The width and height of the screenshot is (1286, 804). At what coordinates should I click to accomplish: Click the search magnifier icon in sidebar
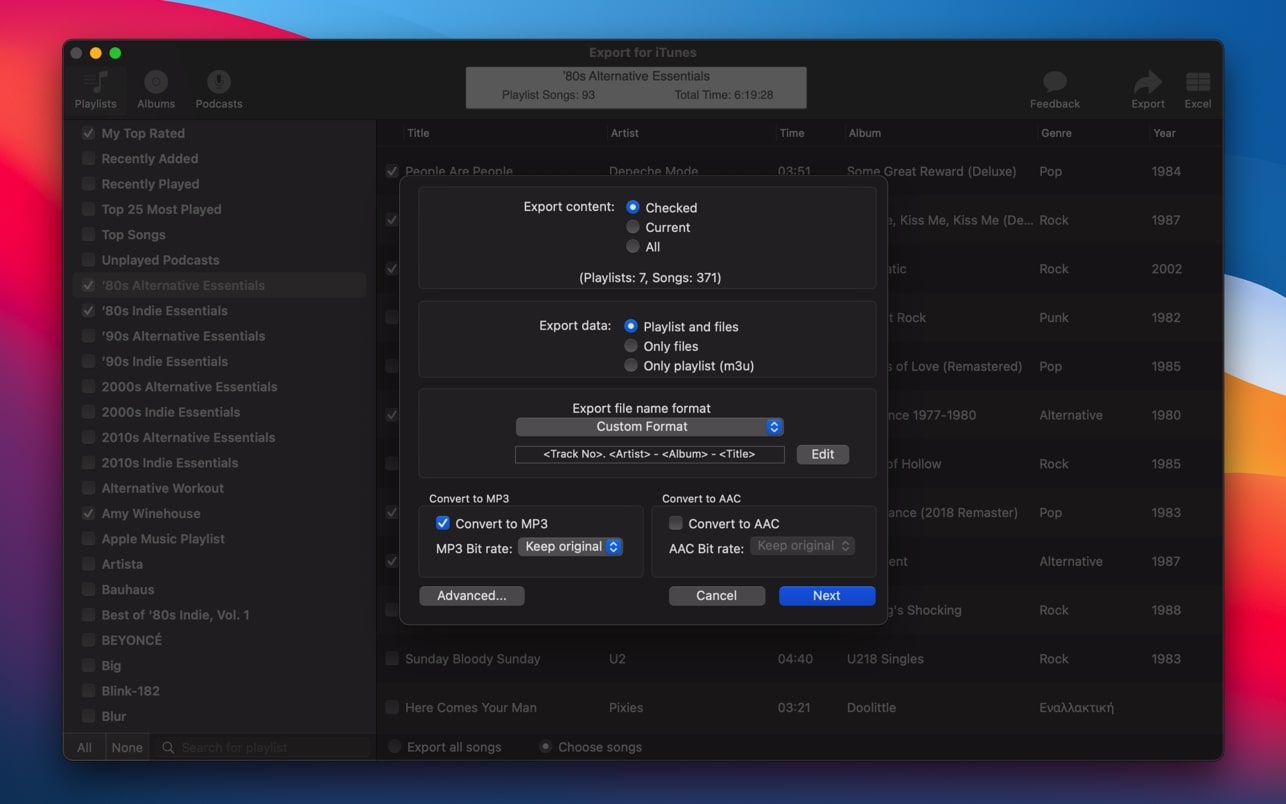pos(168,747)
